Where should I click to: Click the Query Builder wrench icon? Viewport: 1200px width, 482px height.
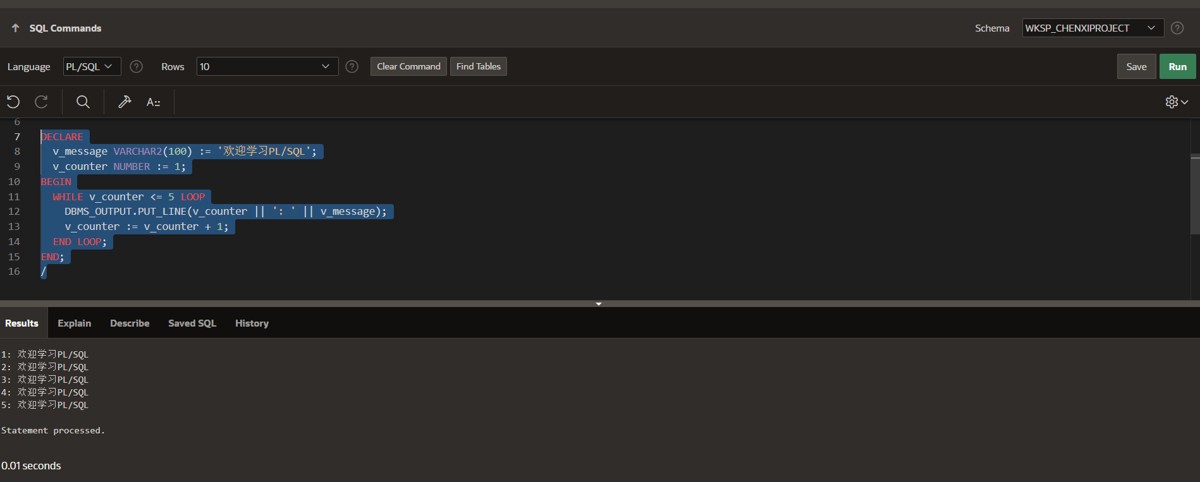(x=125, y=102)
